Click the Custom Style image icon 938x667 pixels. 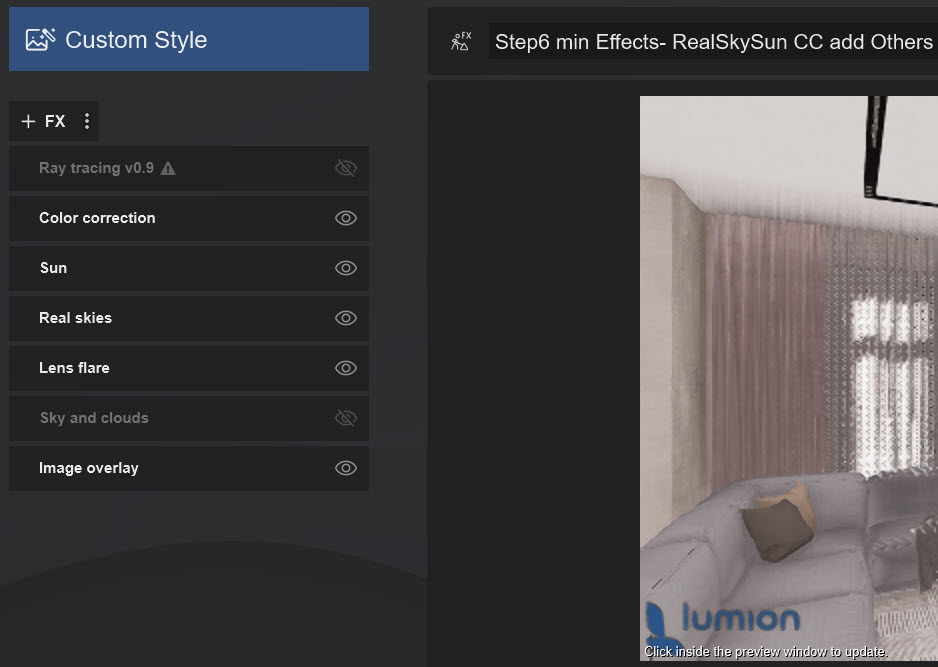(40, 40)
